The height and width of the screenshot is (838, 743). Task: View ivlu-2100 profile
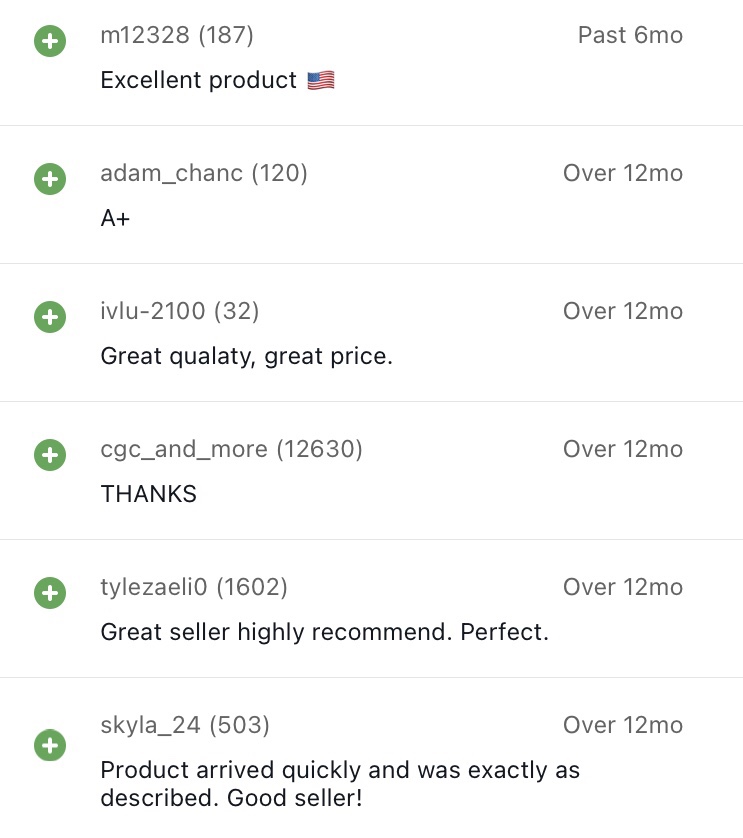(x=153, y=312)
